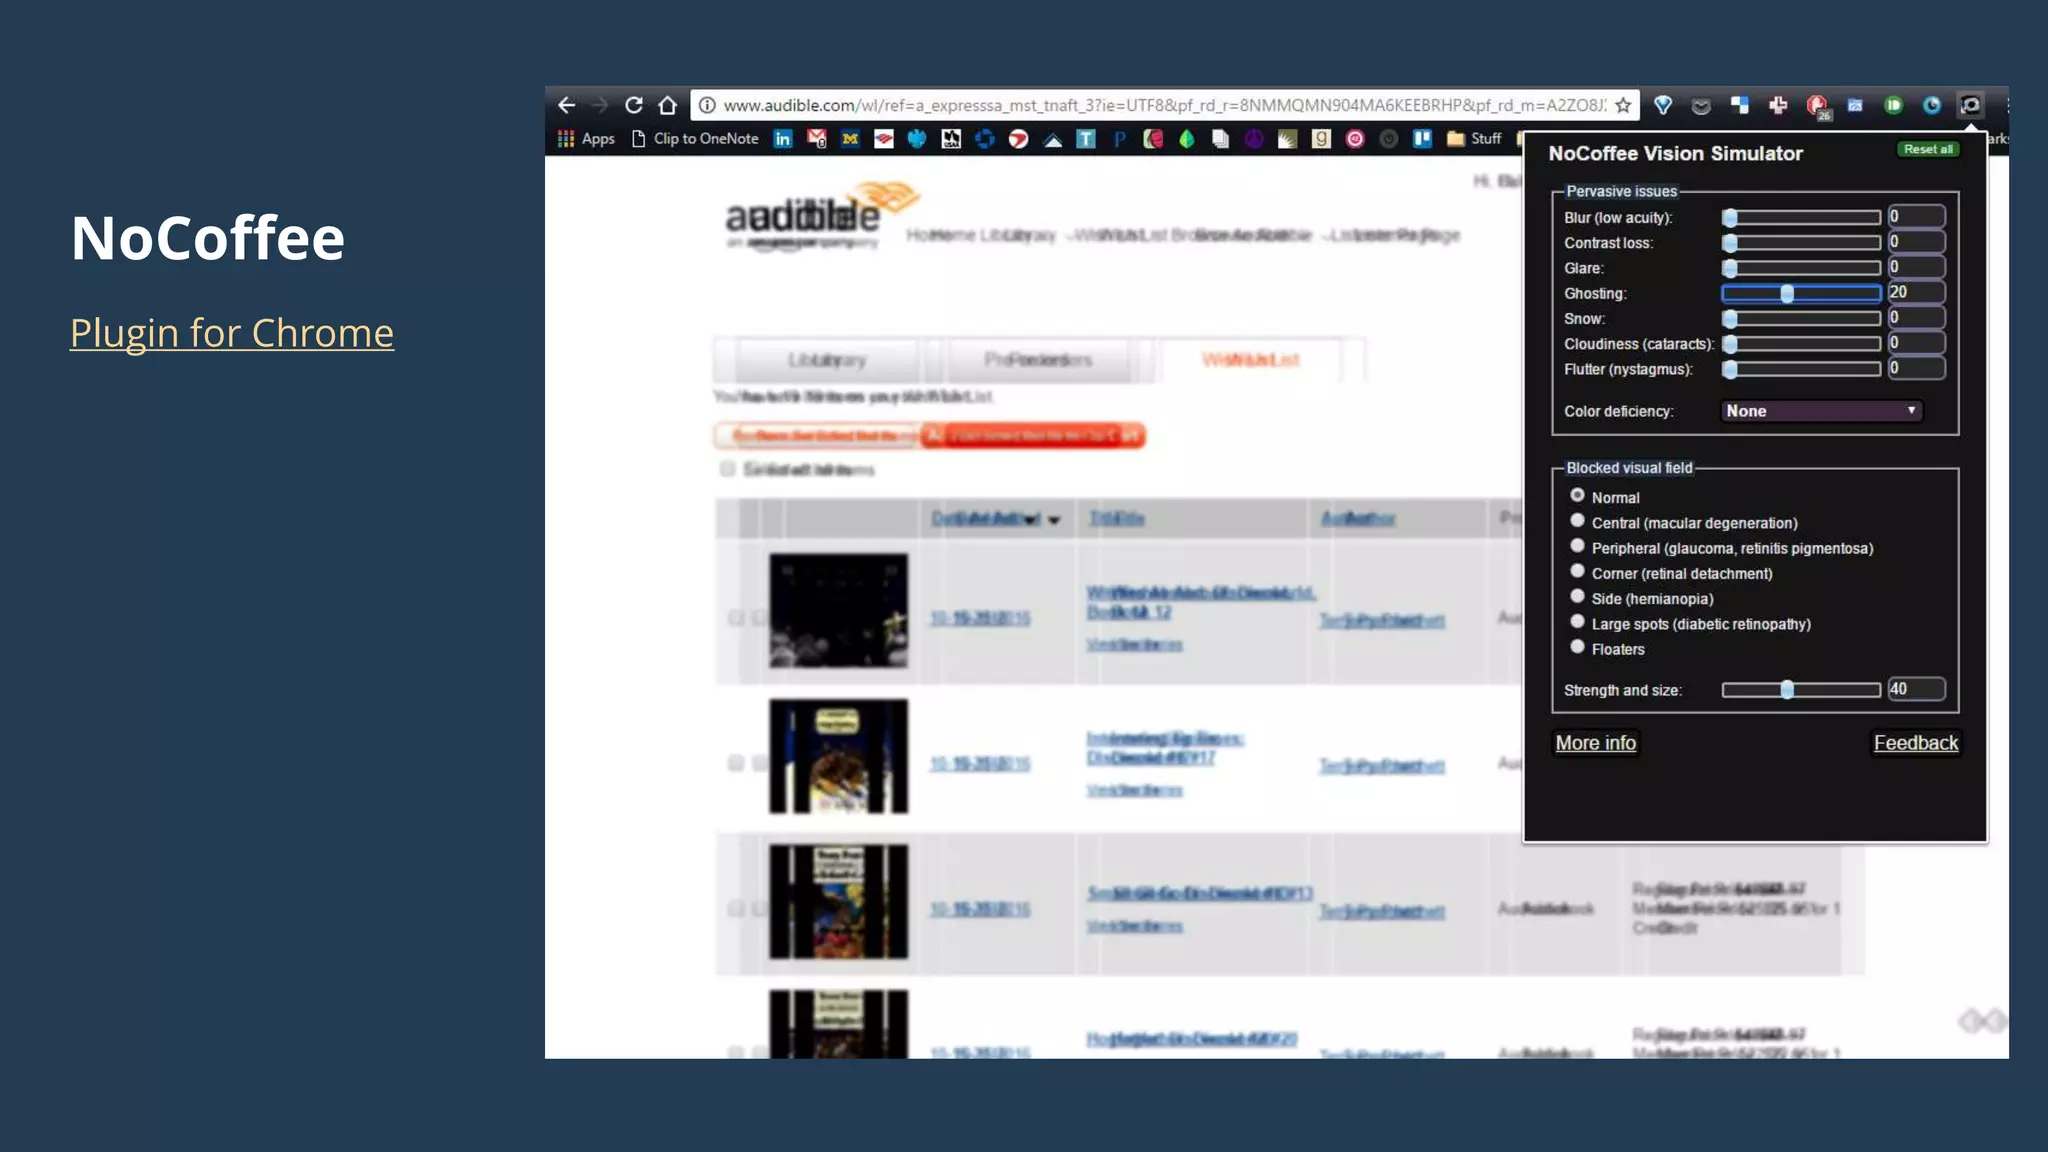Adjust the Glare slider
Screen dimensions: 2048x1152
point(1801,268)
